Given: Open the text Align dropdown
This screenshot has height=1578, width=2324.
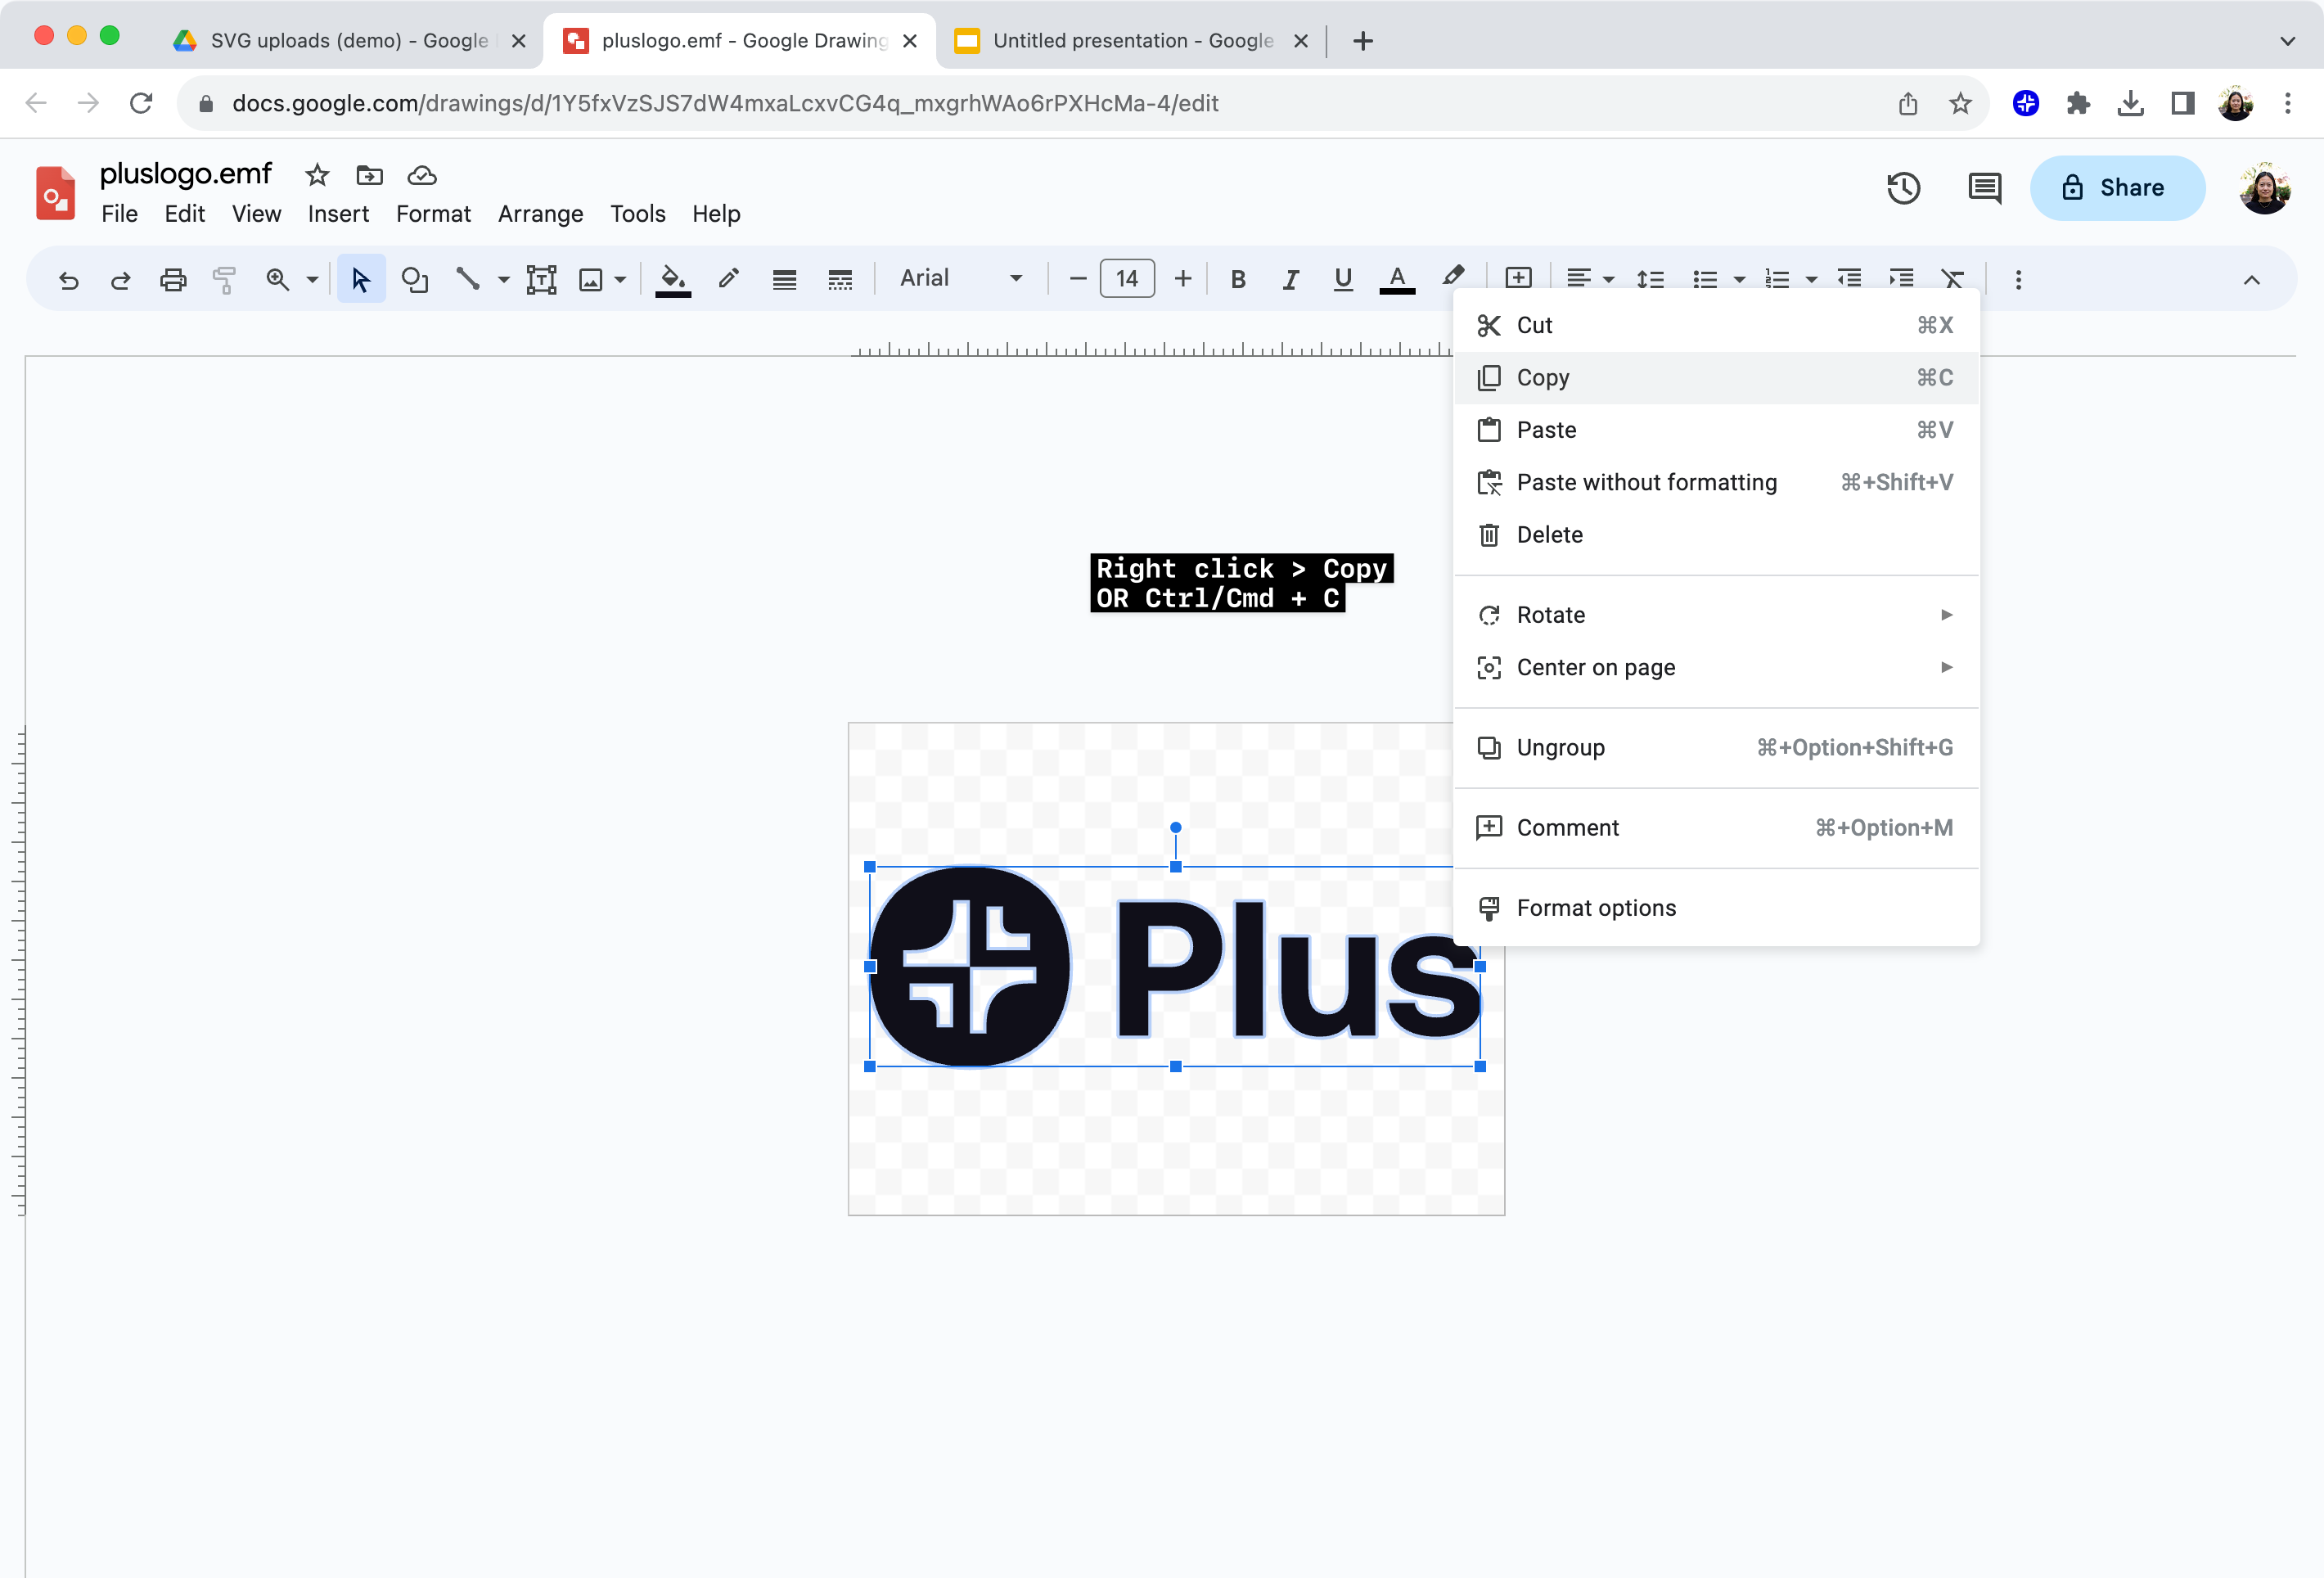Looking at the screenshot, I should (1589, 279).
